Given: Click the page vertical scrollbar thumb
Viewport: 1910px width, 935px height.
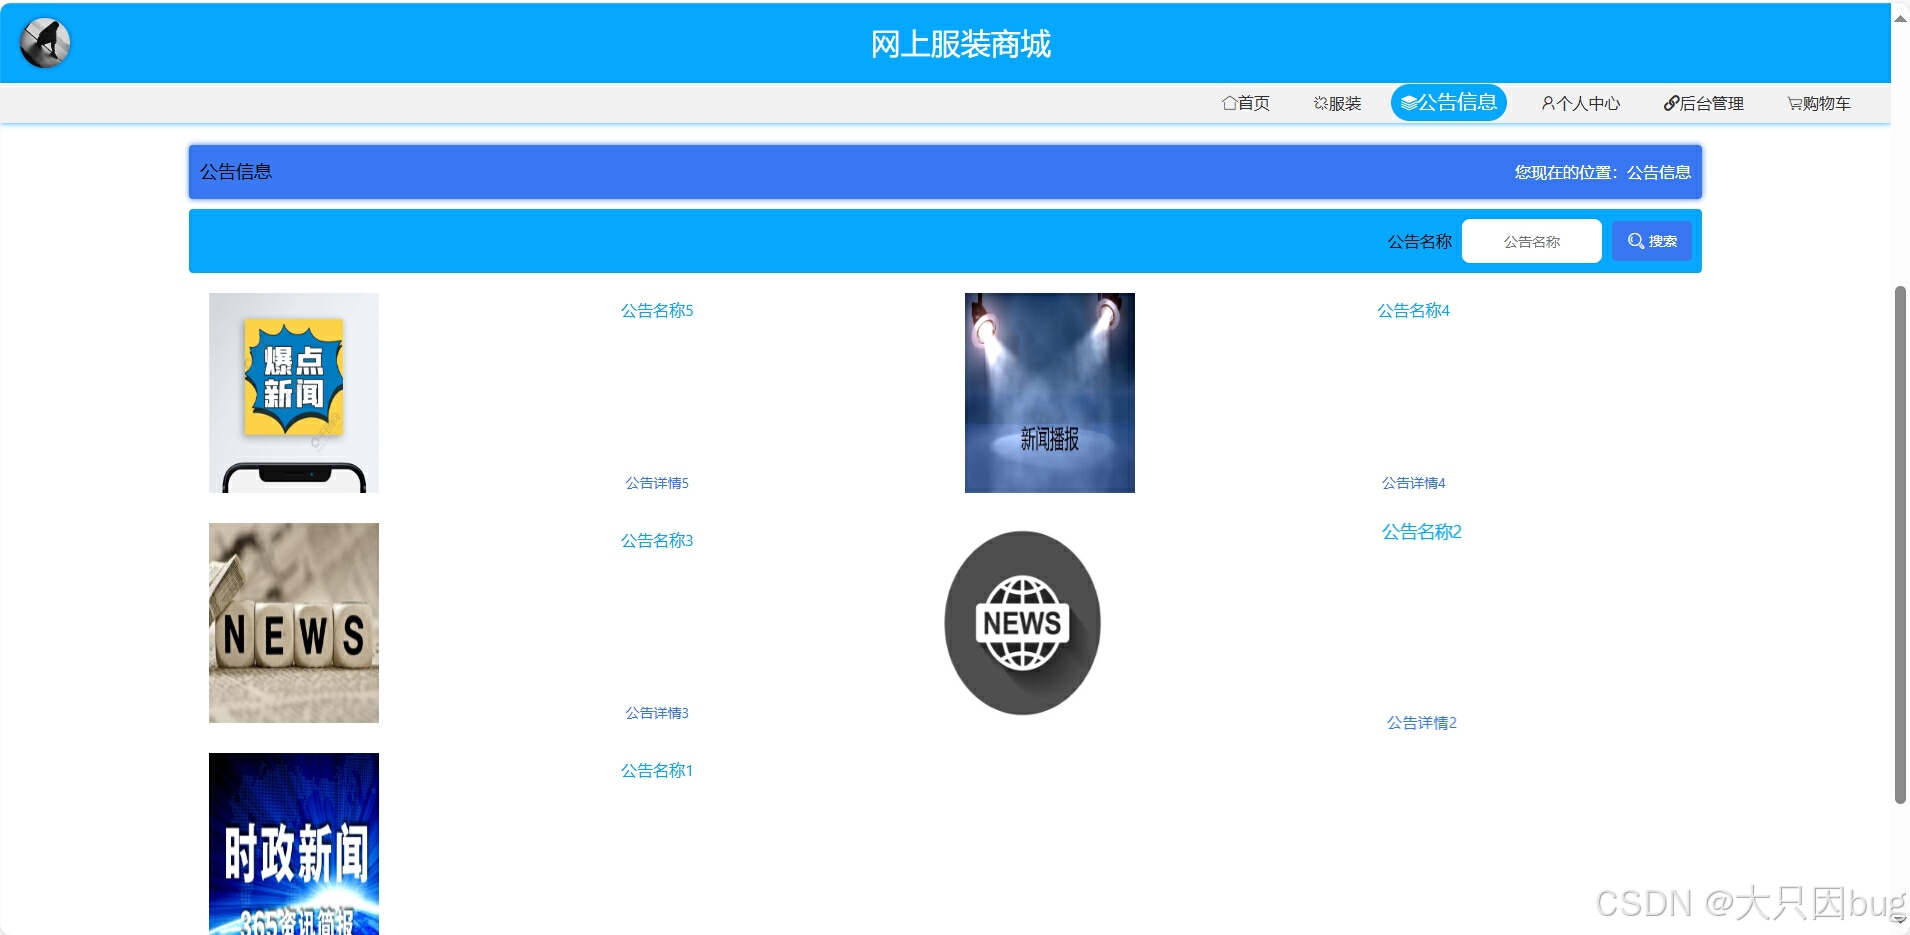Looking at the screenshot, I should [x=1900, y=545].
